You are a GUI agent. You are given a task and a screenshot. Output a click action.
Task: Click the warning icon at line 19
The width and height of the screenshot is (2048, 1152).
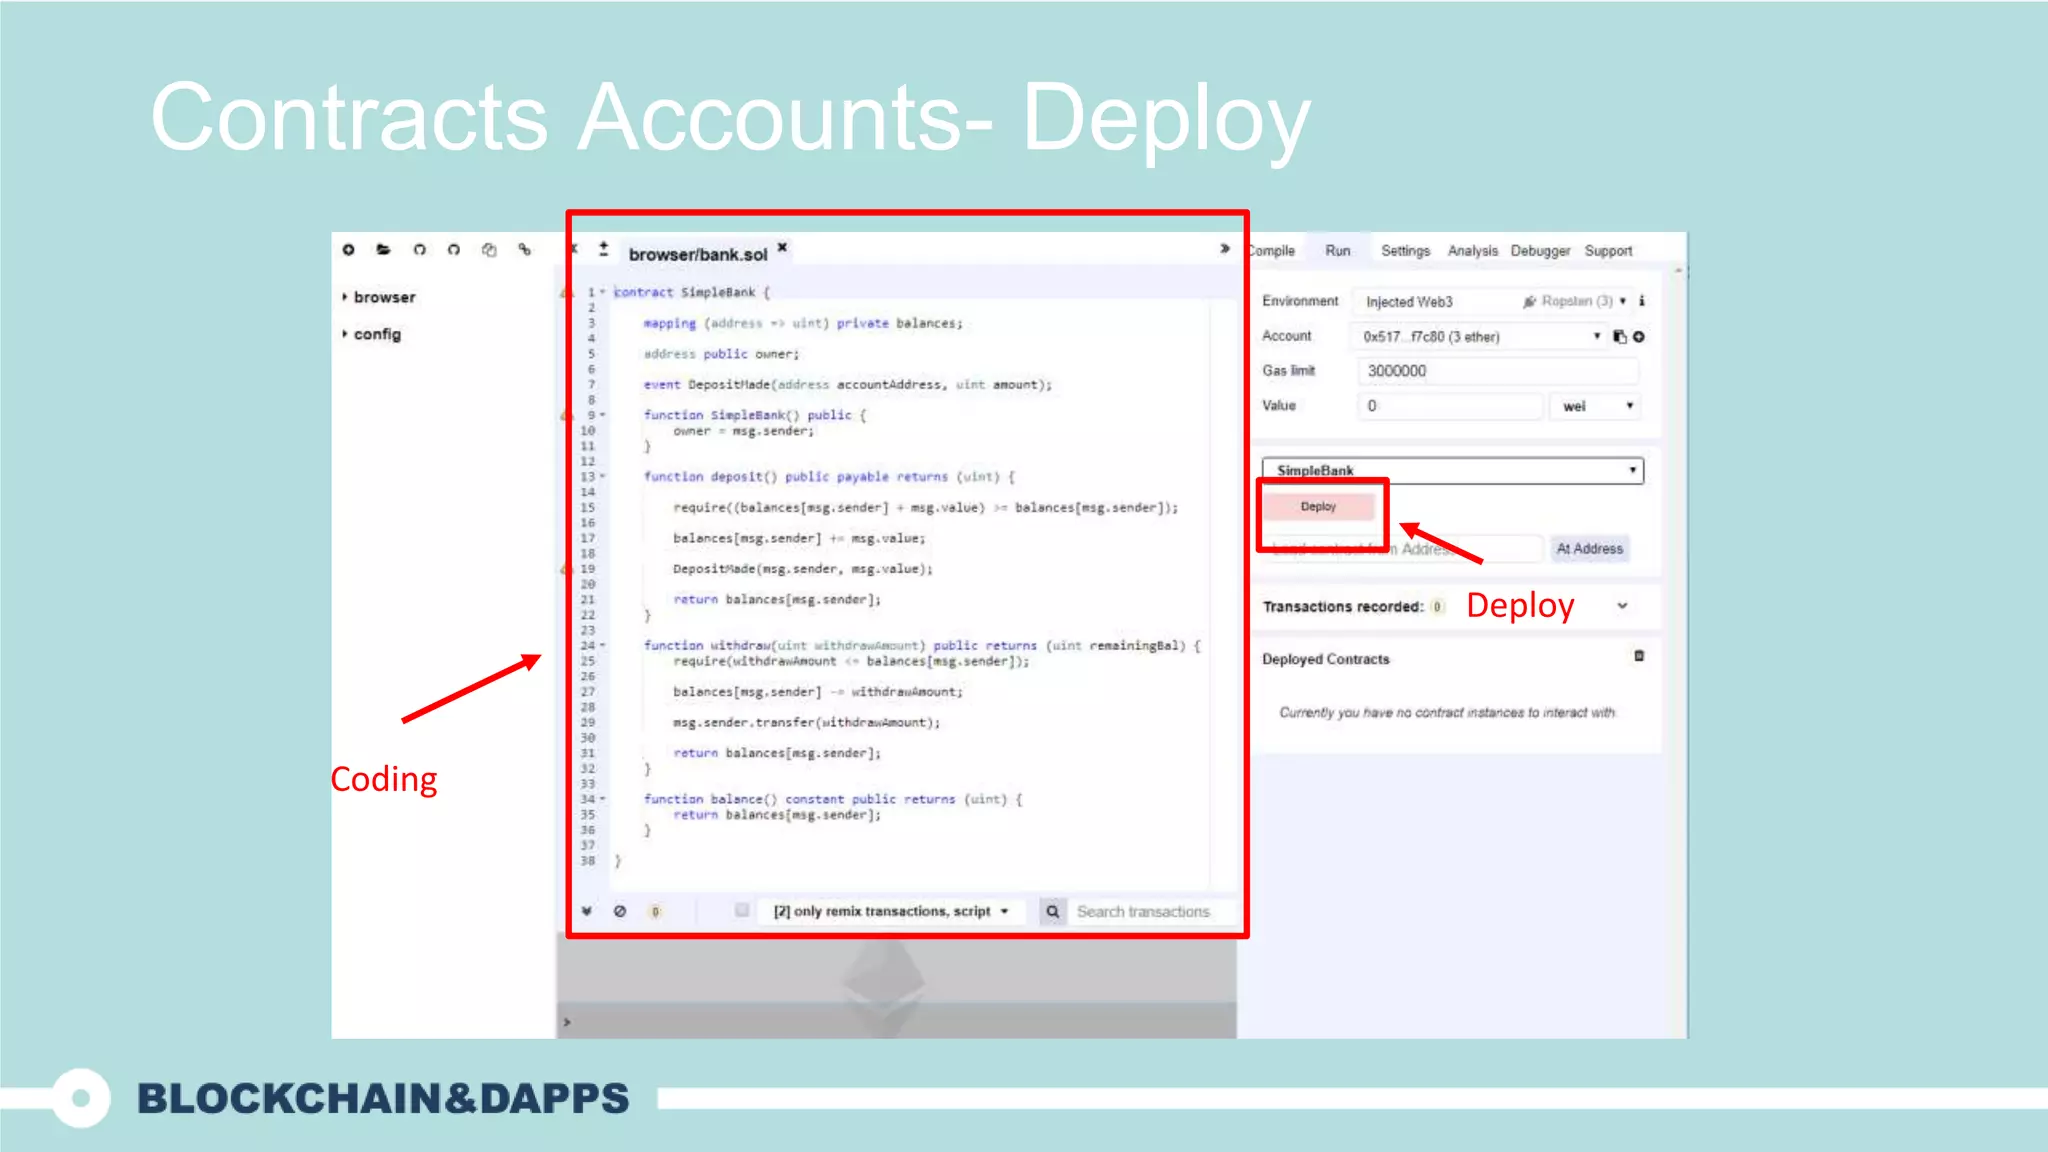(566, 569)
